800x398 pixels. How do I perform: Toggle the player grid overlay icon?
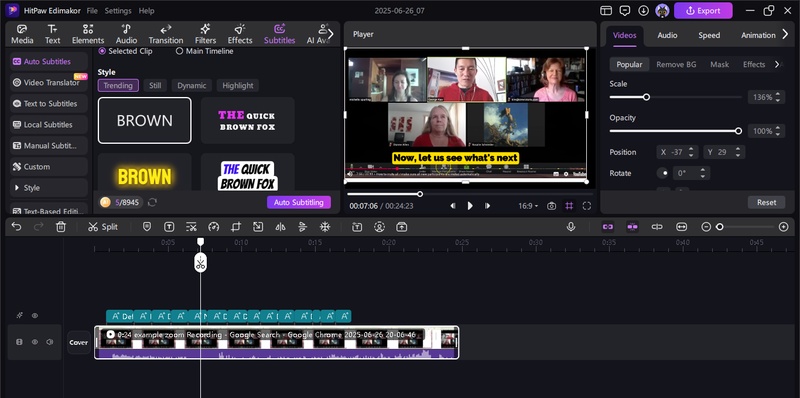(569, 206)
